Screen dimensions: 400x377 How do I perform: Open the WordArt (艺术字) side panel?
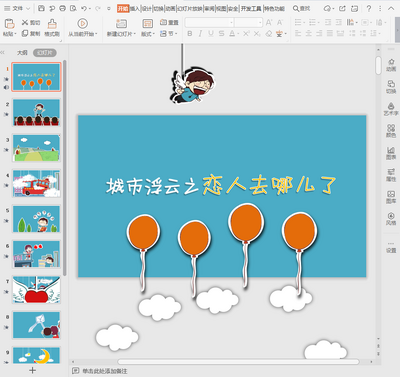(391, 109)
